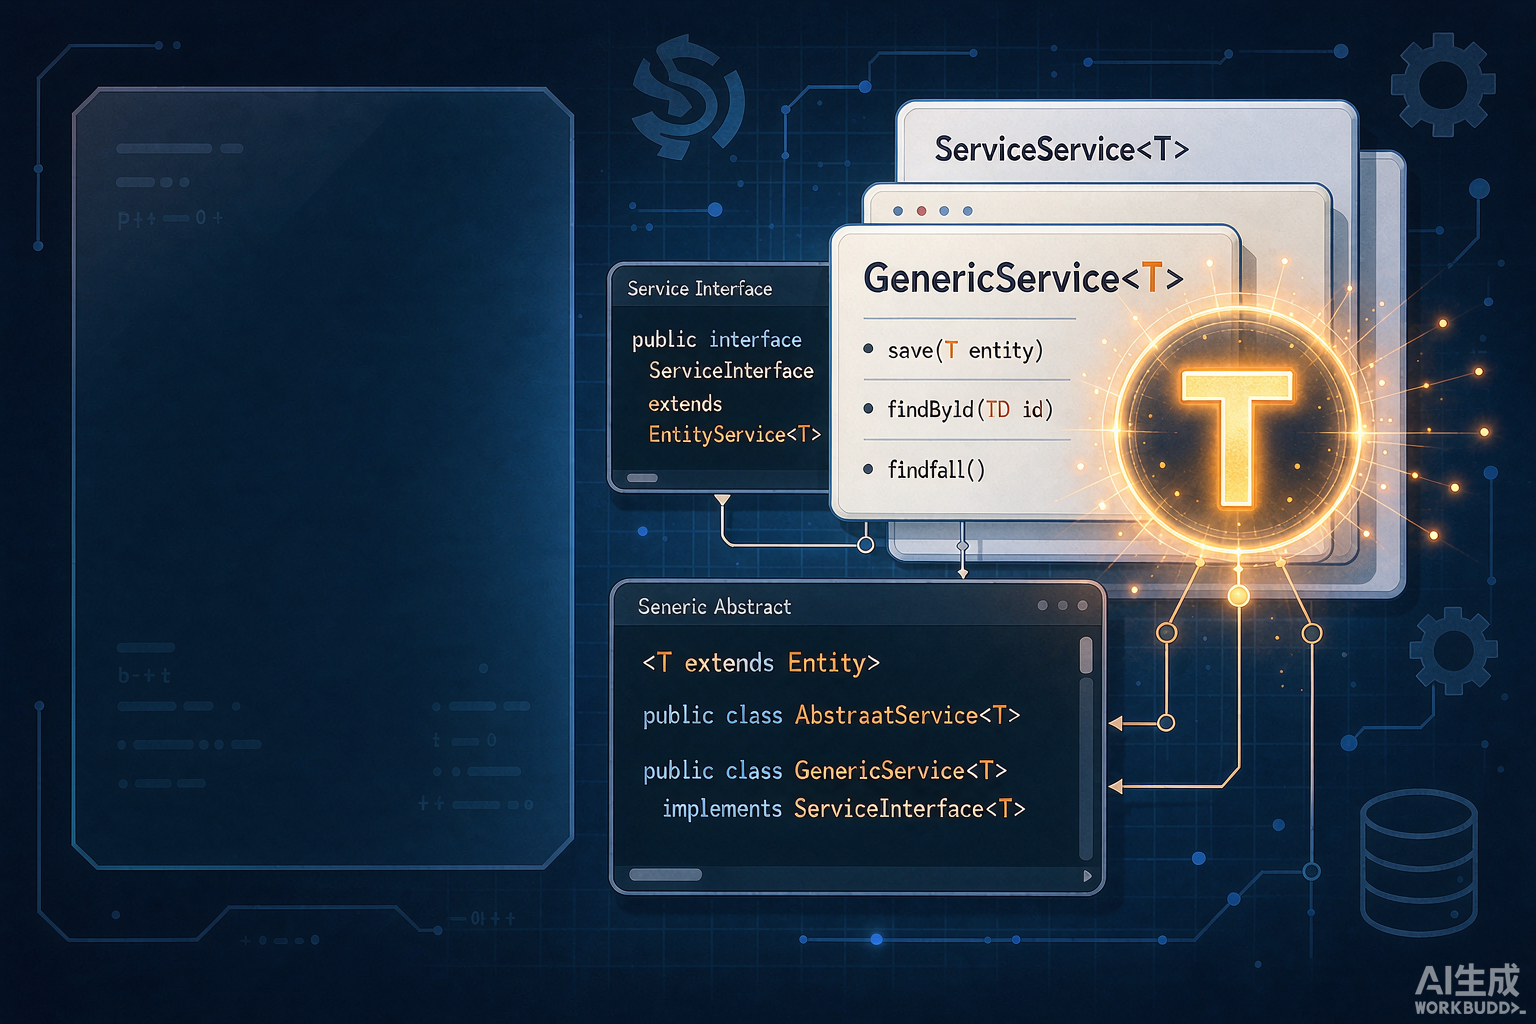Viewport: 1536px width, 1024px height.
Task: Select the findfall() method
Action: pyautogui.click(x=936, y=469)
